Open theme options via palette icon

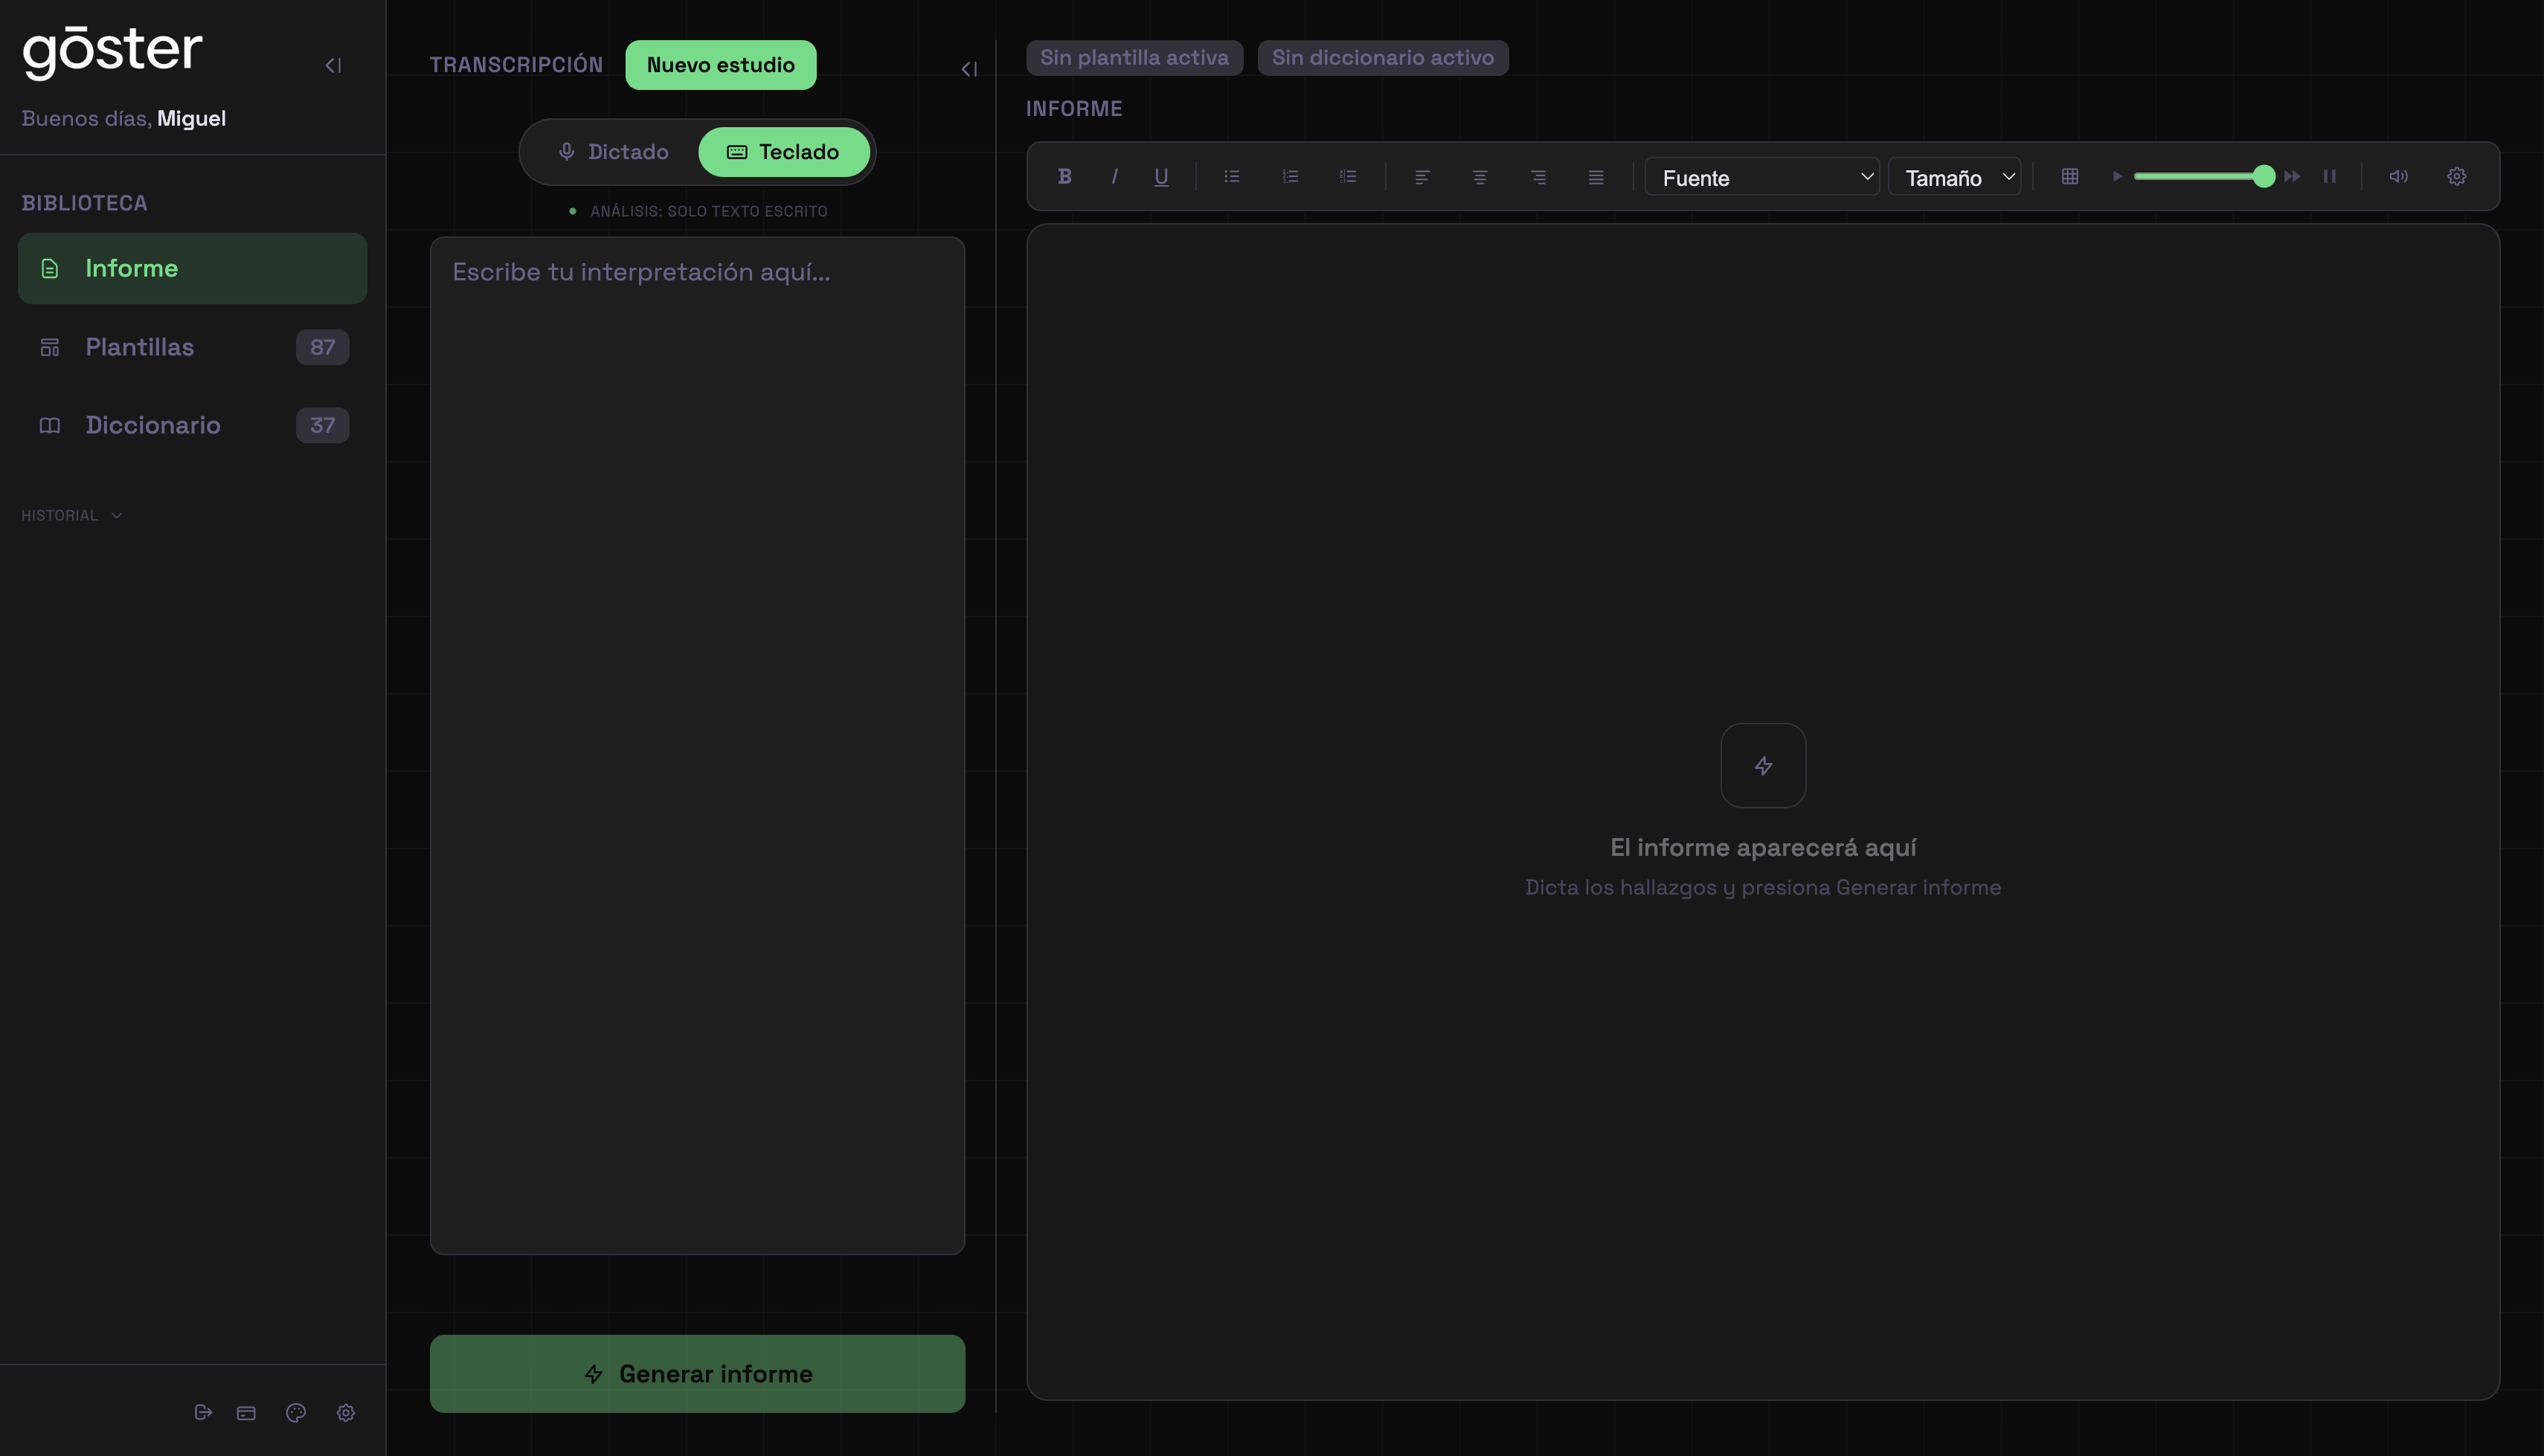point(296,1413)
